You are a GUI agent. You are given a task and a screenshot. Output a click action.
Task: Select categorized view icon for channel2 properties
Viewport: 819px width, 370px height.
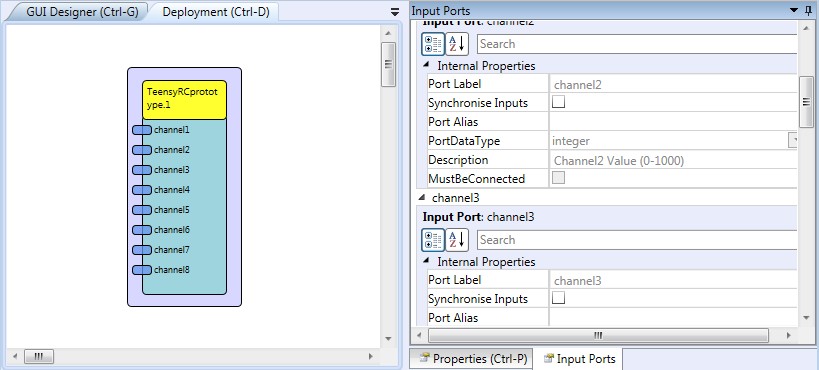click(x=433, y=44)
